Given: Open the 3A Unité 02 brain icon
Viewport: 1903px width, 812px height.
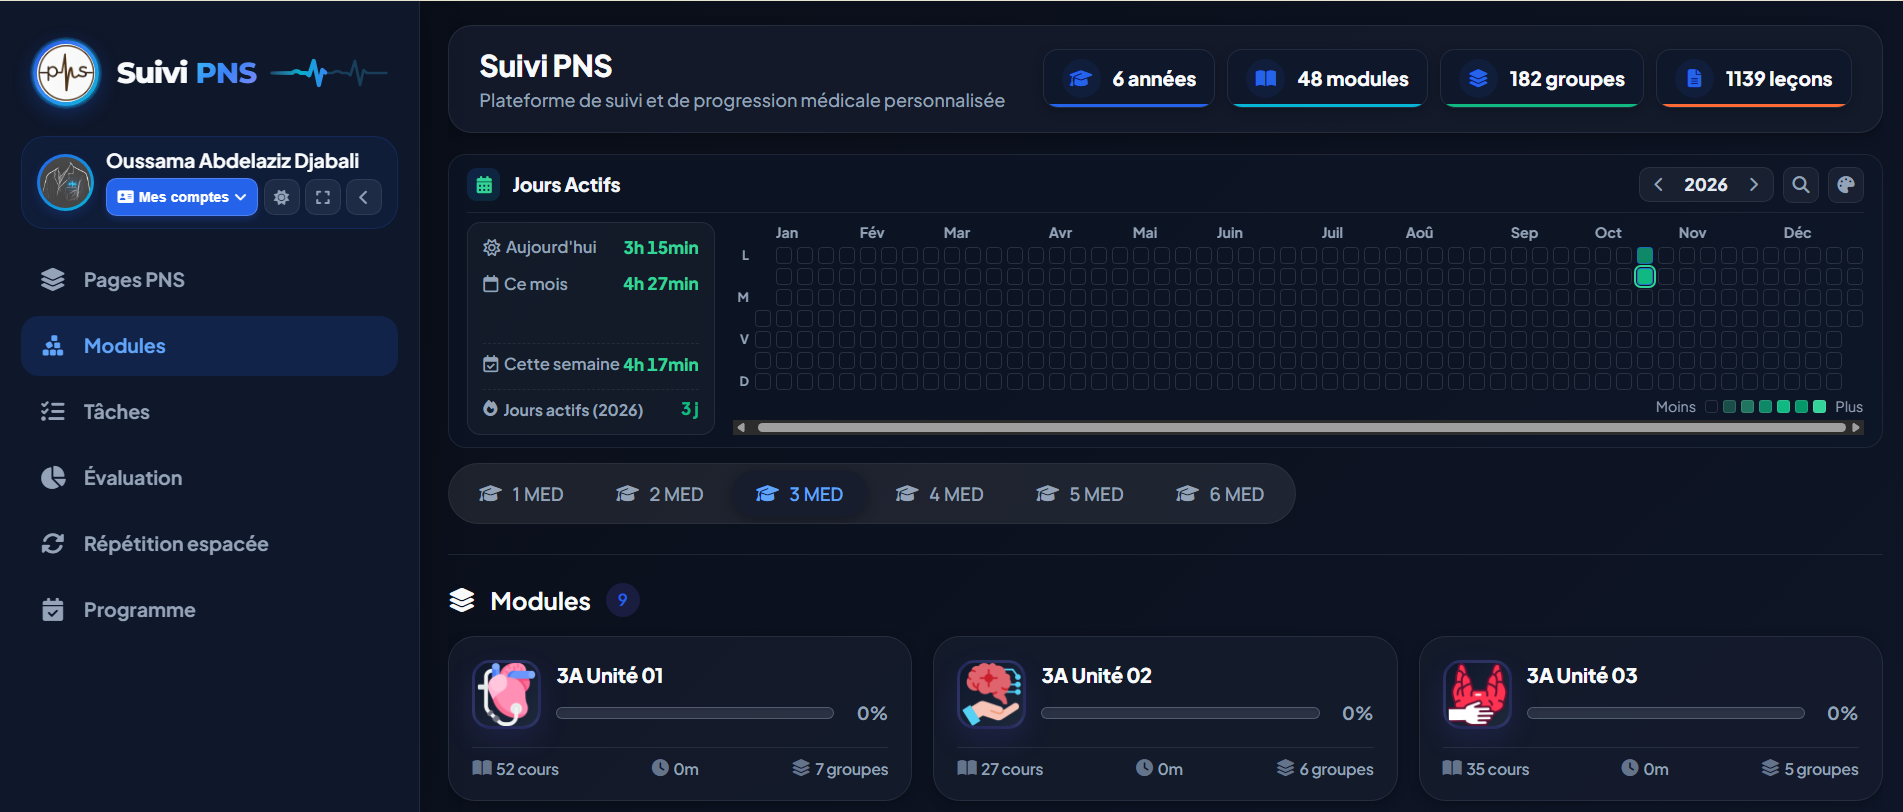Looking at the screenshot, I should (991, 694).
